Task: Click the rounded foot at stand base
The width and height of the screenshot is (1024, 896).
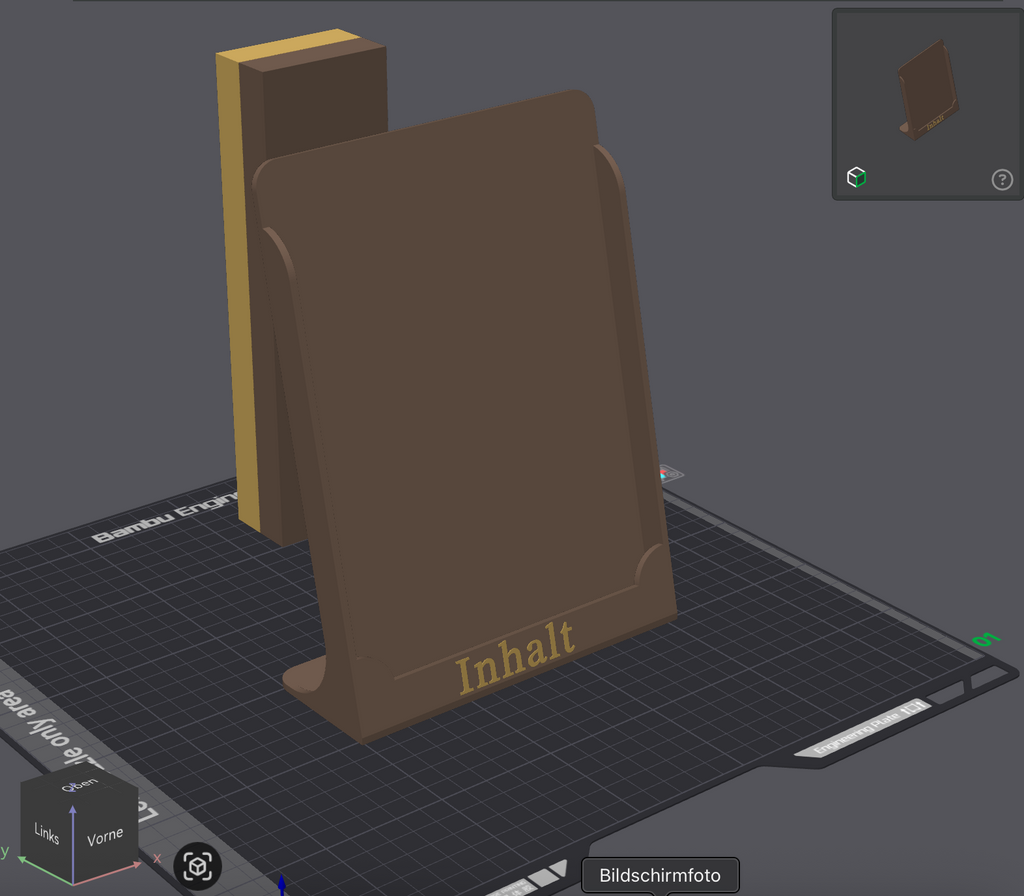Action: [x=305, y=676]
